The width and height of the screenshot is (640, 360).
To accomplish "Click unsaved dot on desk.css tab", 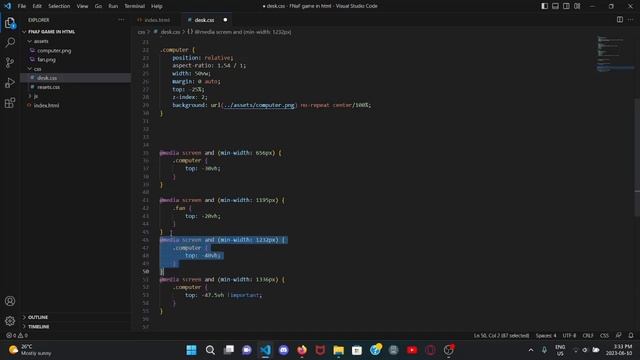I will (225, 20).
